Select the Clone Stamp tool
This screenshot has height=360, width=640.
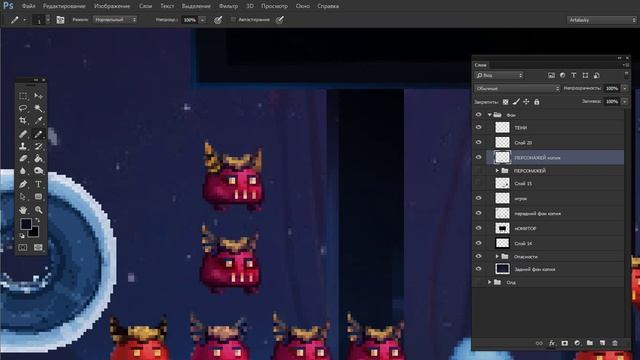pyautogui.click(x=23, y=146)
